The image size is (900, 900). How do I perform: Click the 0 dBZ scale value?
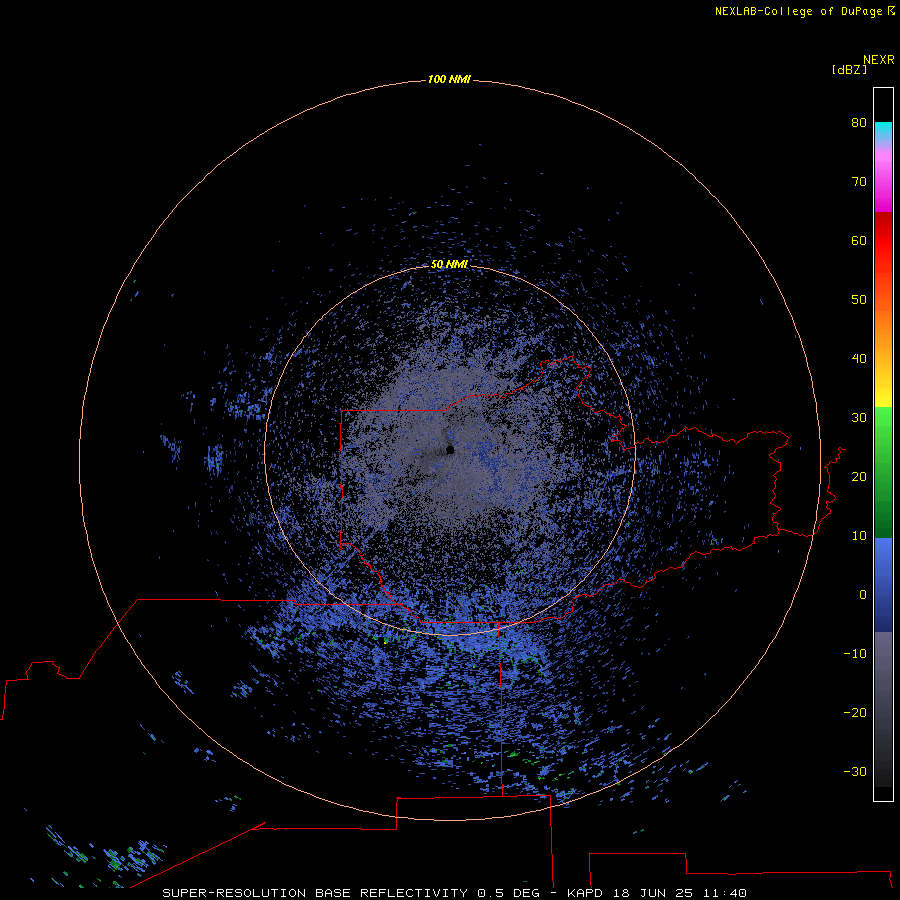863,595
